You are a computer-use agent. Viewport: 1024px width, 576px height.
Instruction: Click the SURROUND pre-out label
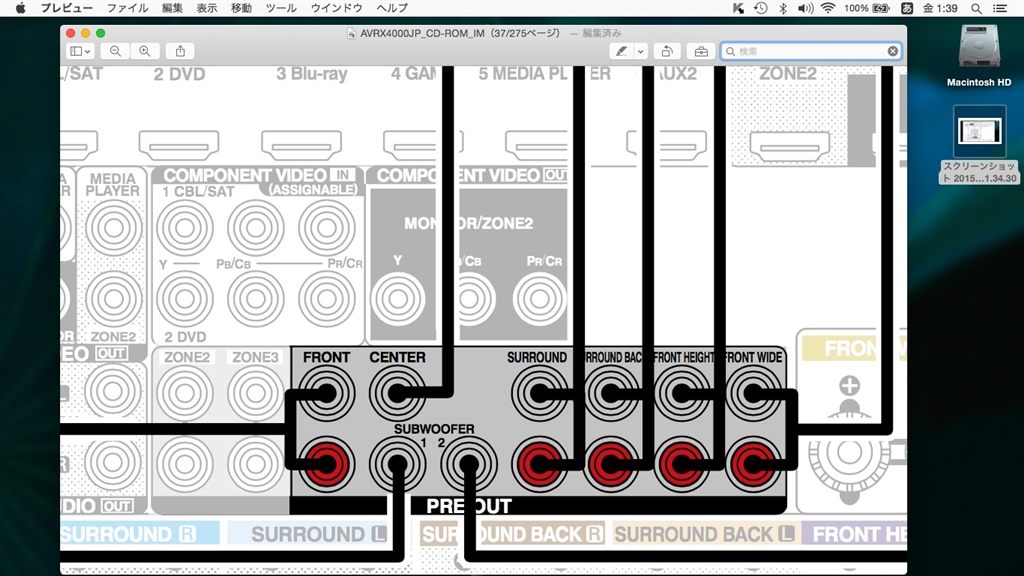coord(537,357)
